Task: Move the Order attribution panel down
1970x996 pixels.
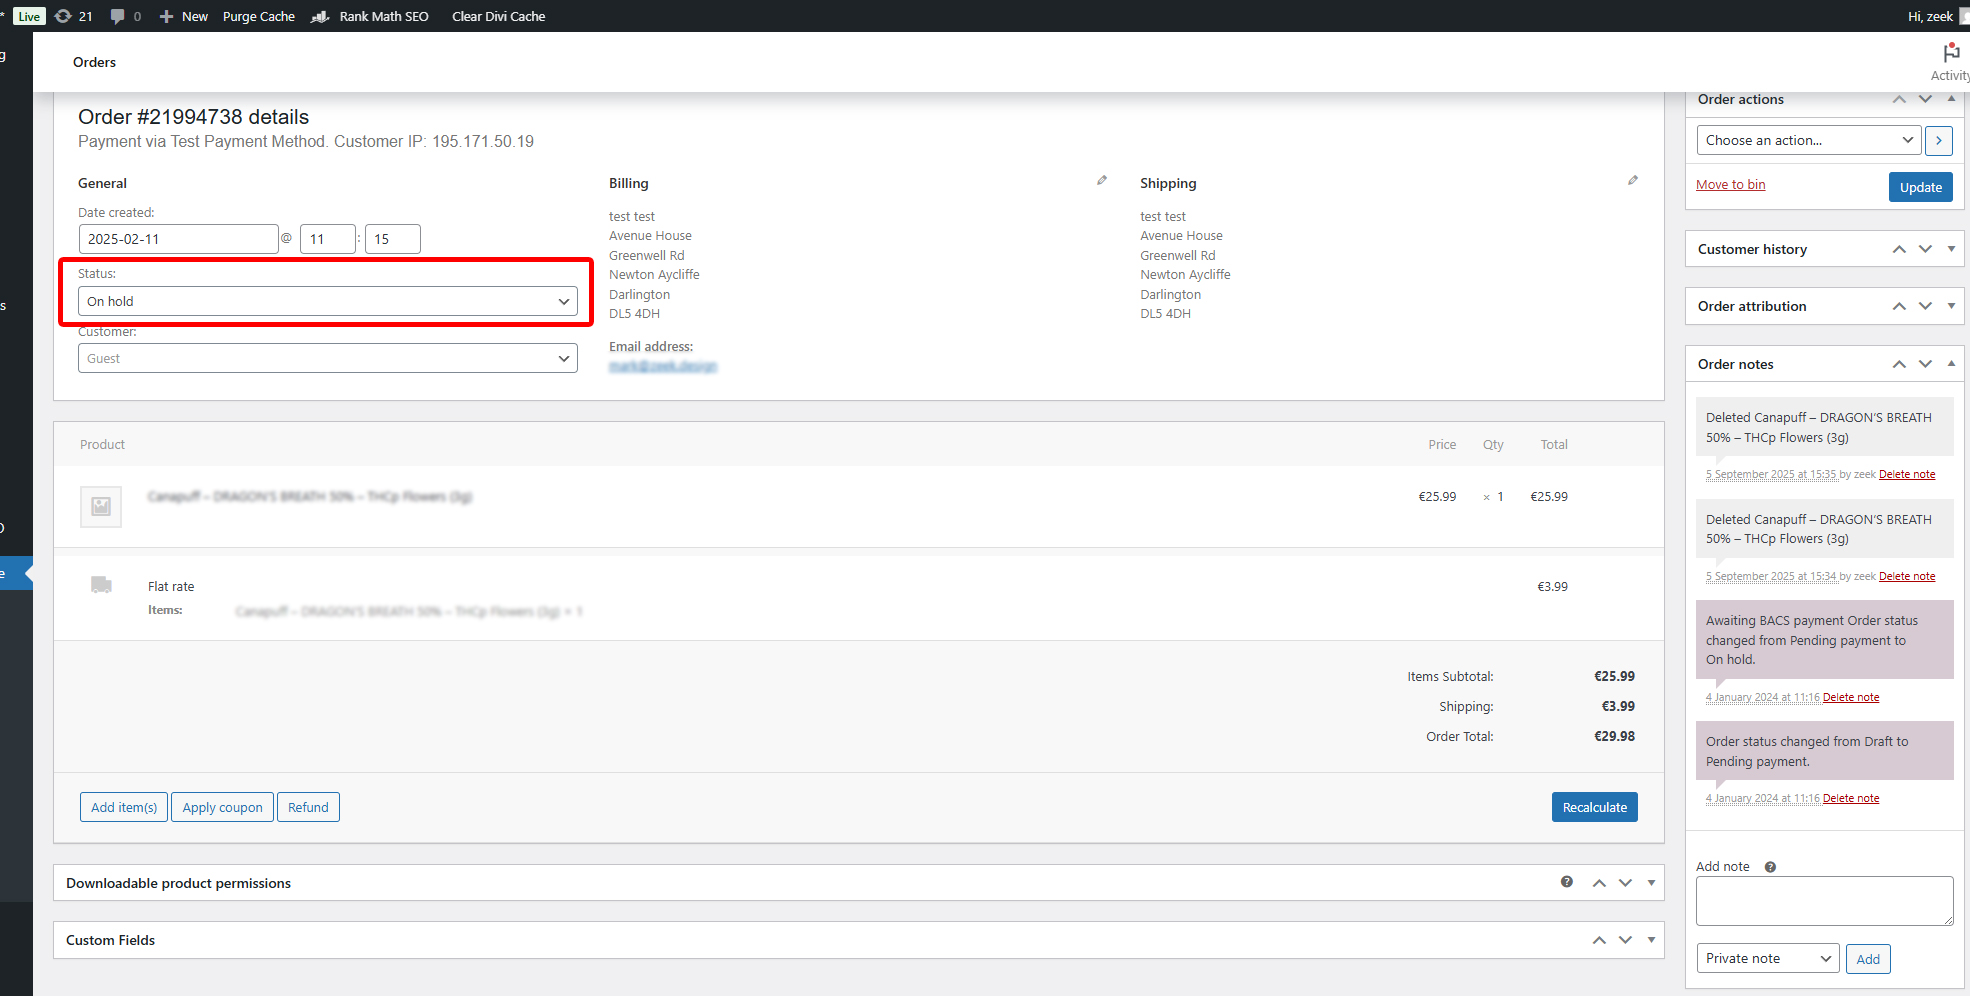Action: click(x=1925, y=306)
